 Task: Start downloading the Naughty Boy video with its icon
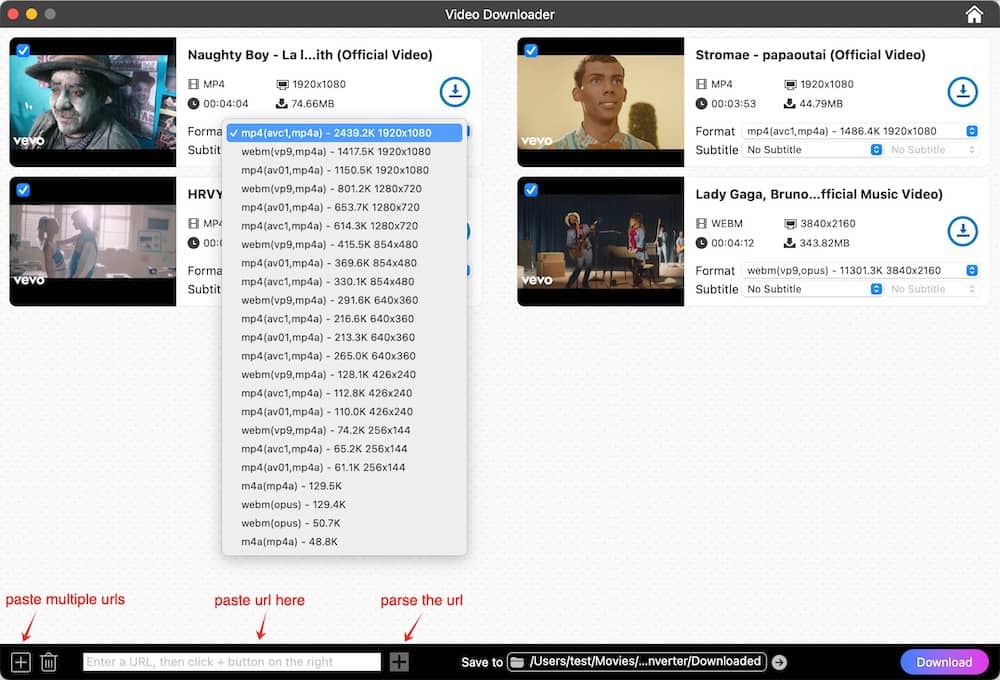[455, 92]
